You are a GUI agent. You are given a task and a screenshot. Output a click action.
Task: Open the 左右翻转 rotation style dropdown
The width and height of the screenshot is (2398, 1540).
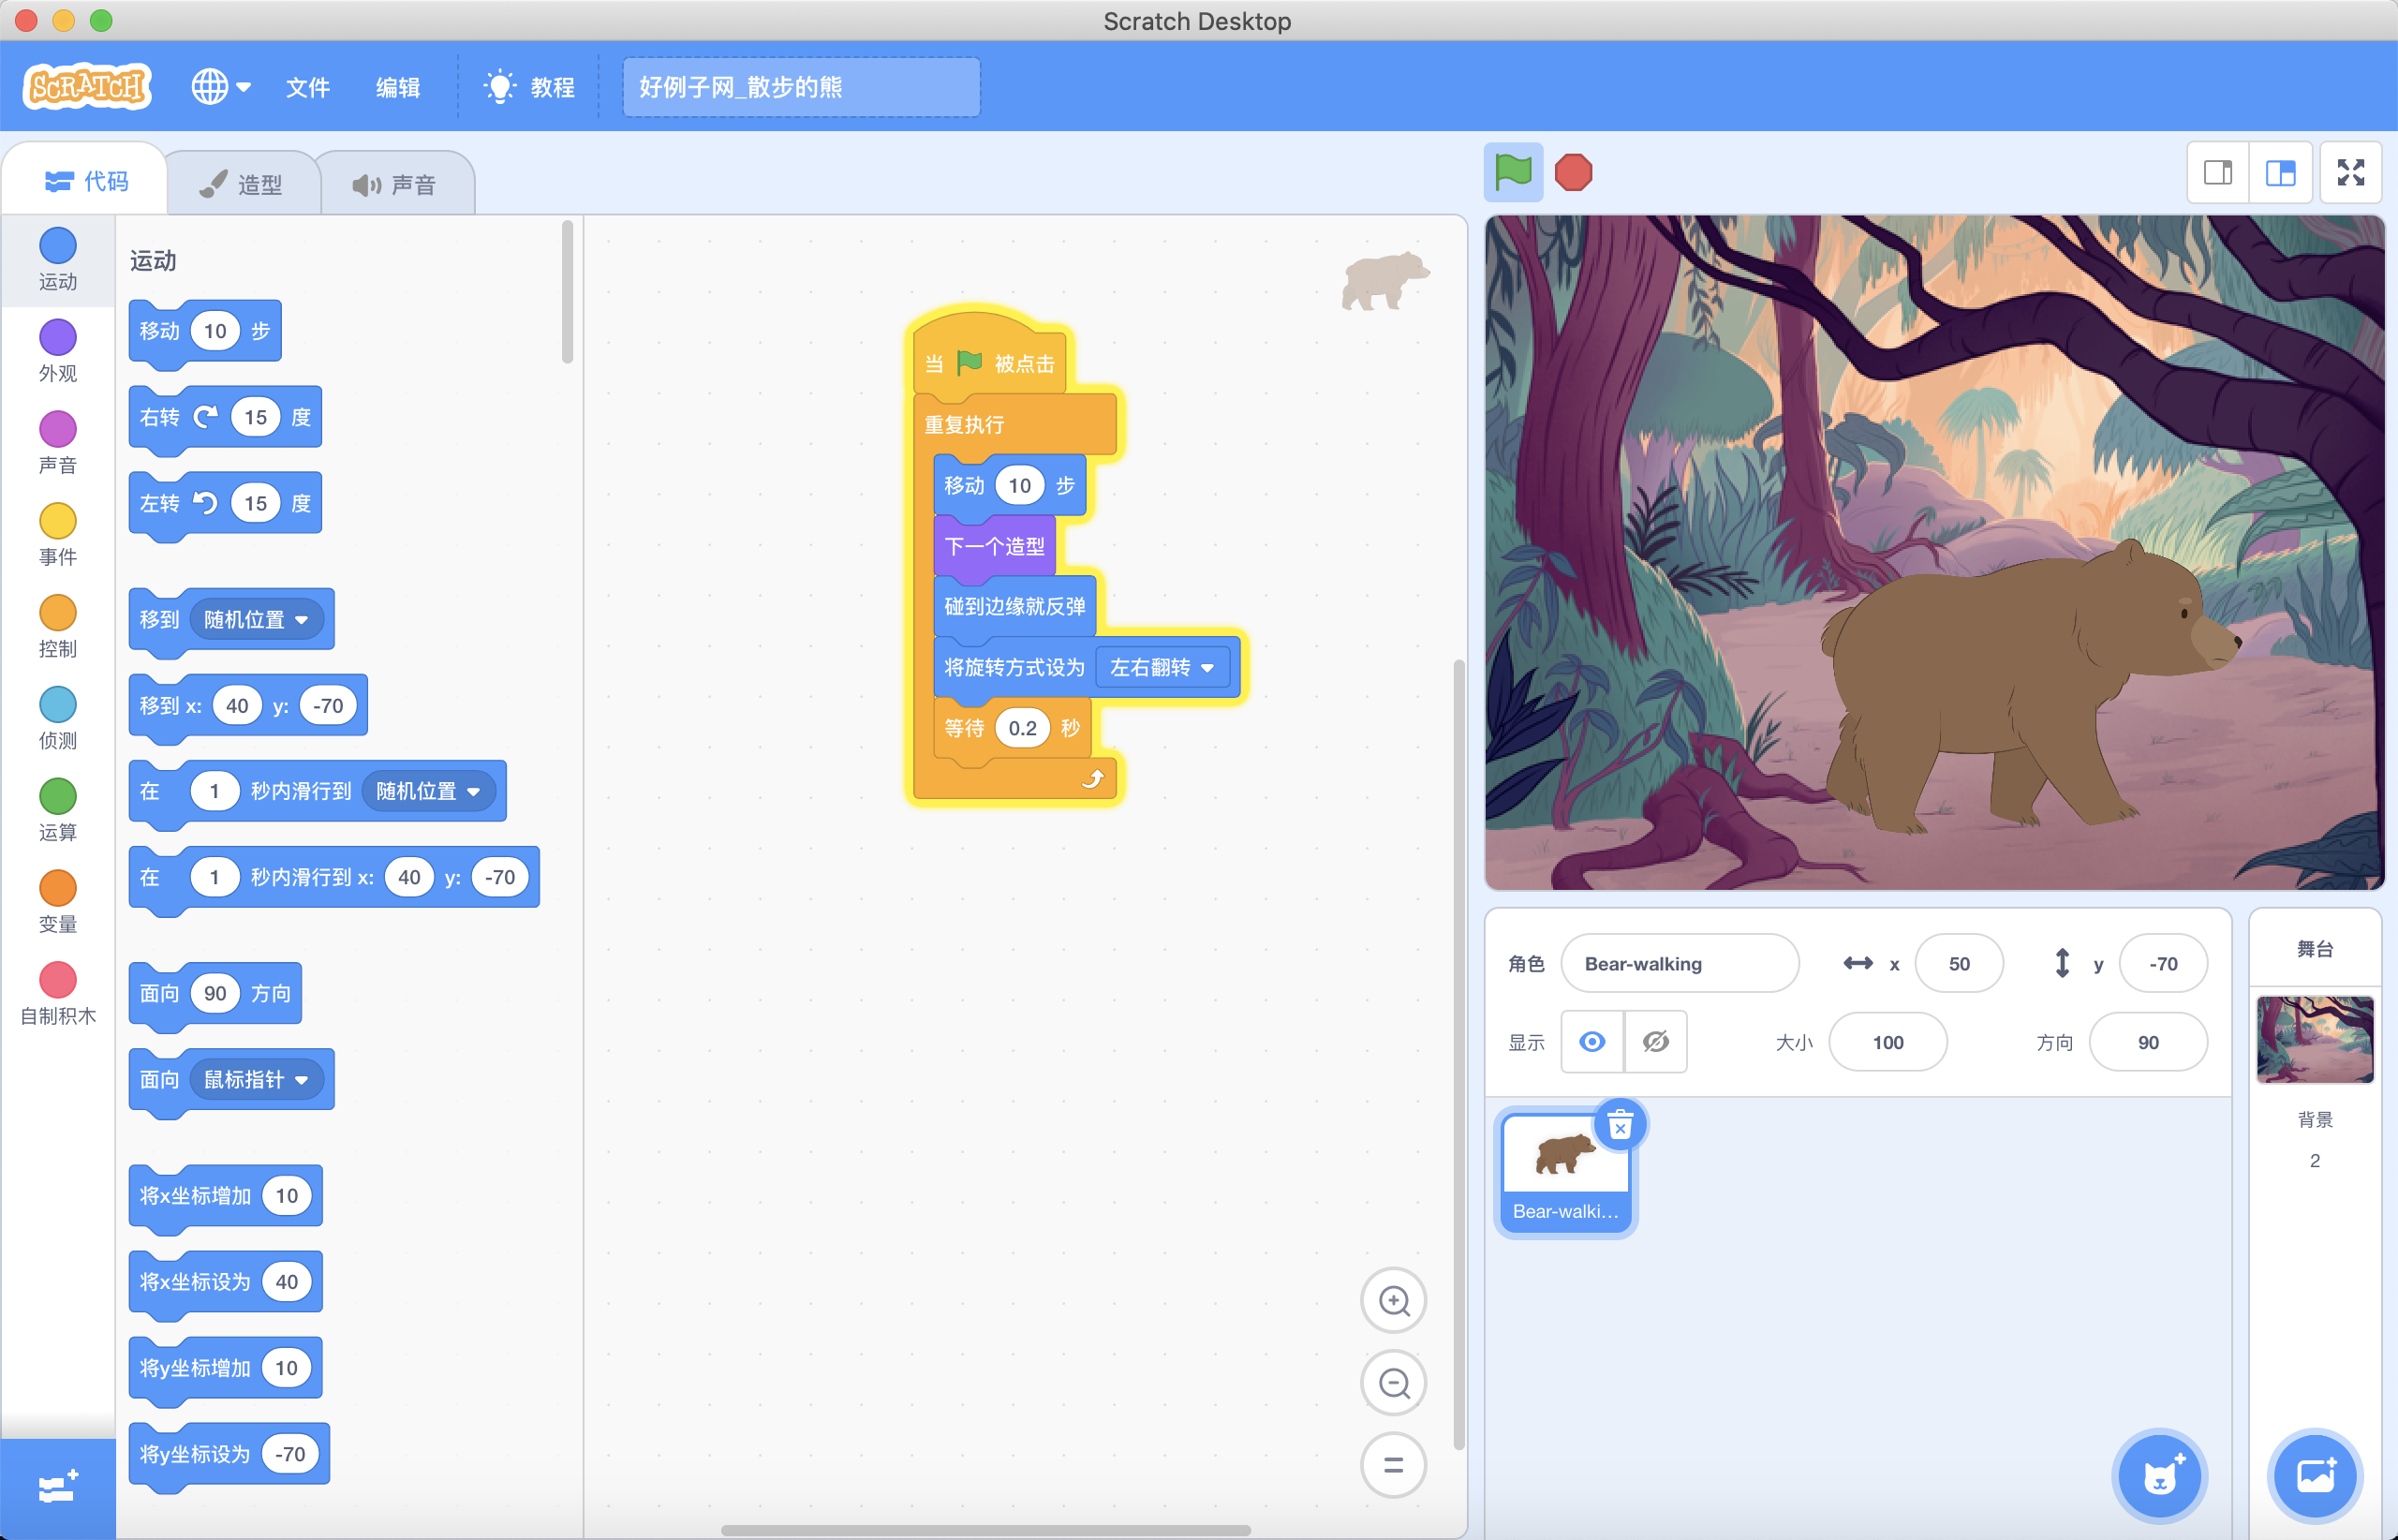pyautogui.click(x=1162, y=667)
